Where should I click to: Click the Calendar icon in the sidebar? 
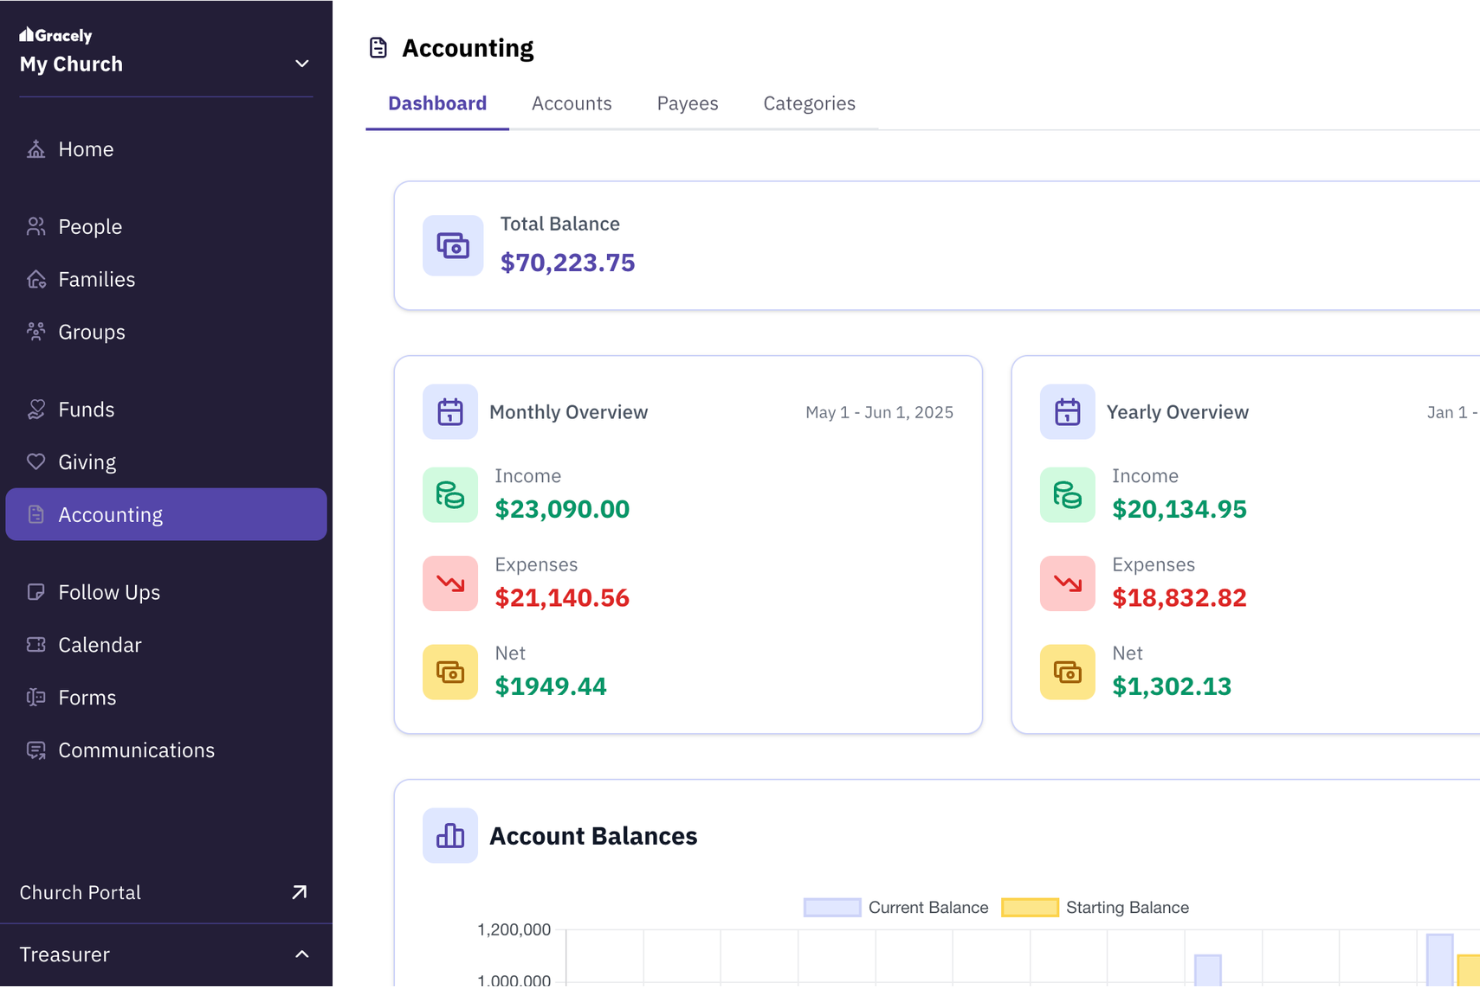36,645
